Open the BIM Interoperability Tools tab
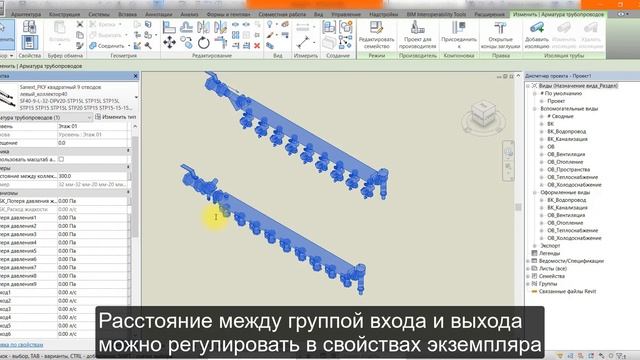The image size is (640, 360). [436, 14]
